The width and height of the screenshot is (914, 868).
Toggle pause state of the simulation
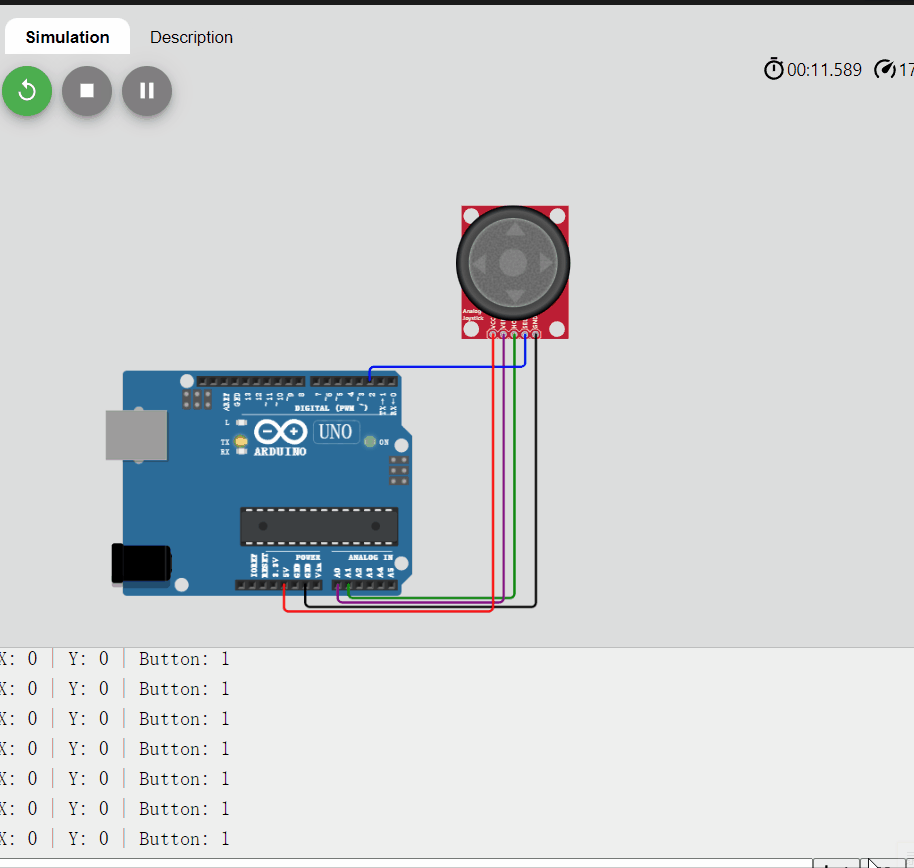pyautogui.click(x=146, y=90)
